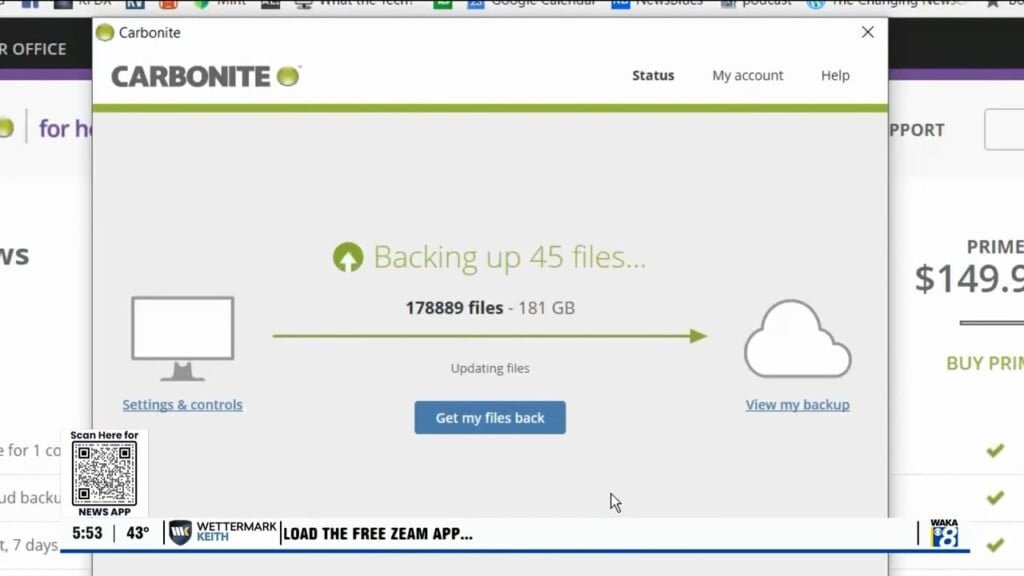This screenshot has width=1024, height=576.
Task: Click the computer monitor icon
Action: click(182, 338)
